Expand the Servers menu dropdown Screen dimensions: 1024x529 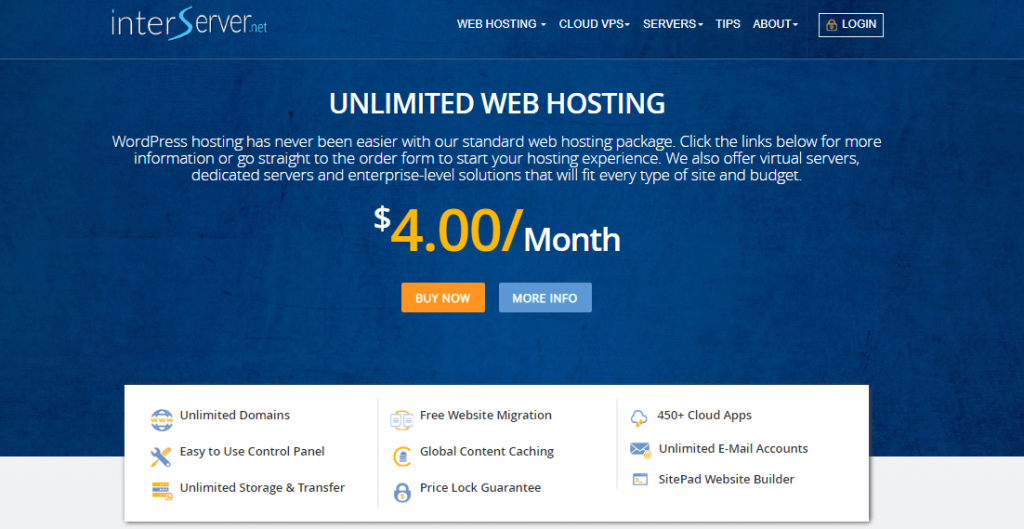pos(673,24)
